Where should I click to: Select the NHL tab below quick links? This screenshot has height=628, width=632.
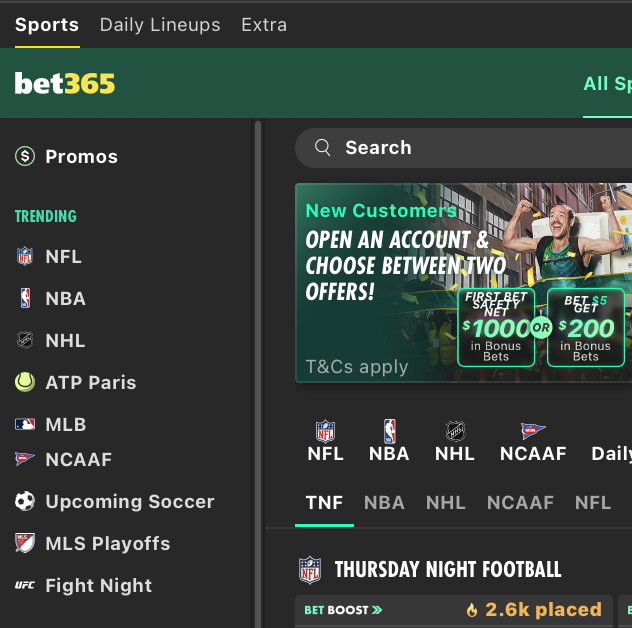446,503
